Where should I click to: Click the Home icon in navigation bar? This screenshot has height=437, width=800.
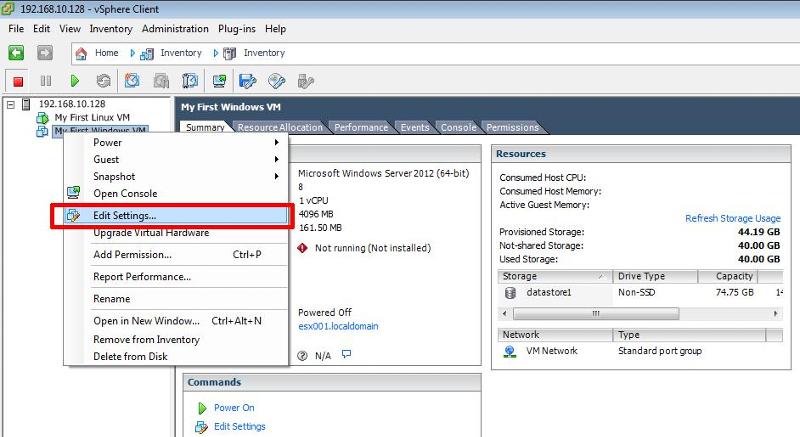click(x=81, y=53)
